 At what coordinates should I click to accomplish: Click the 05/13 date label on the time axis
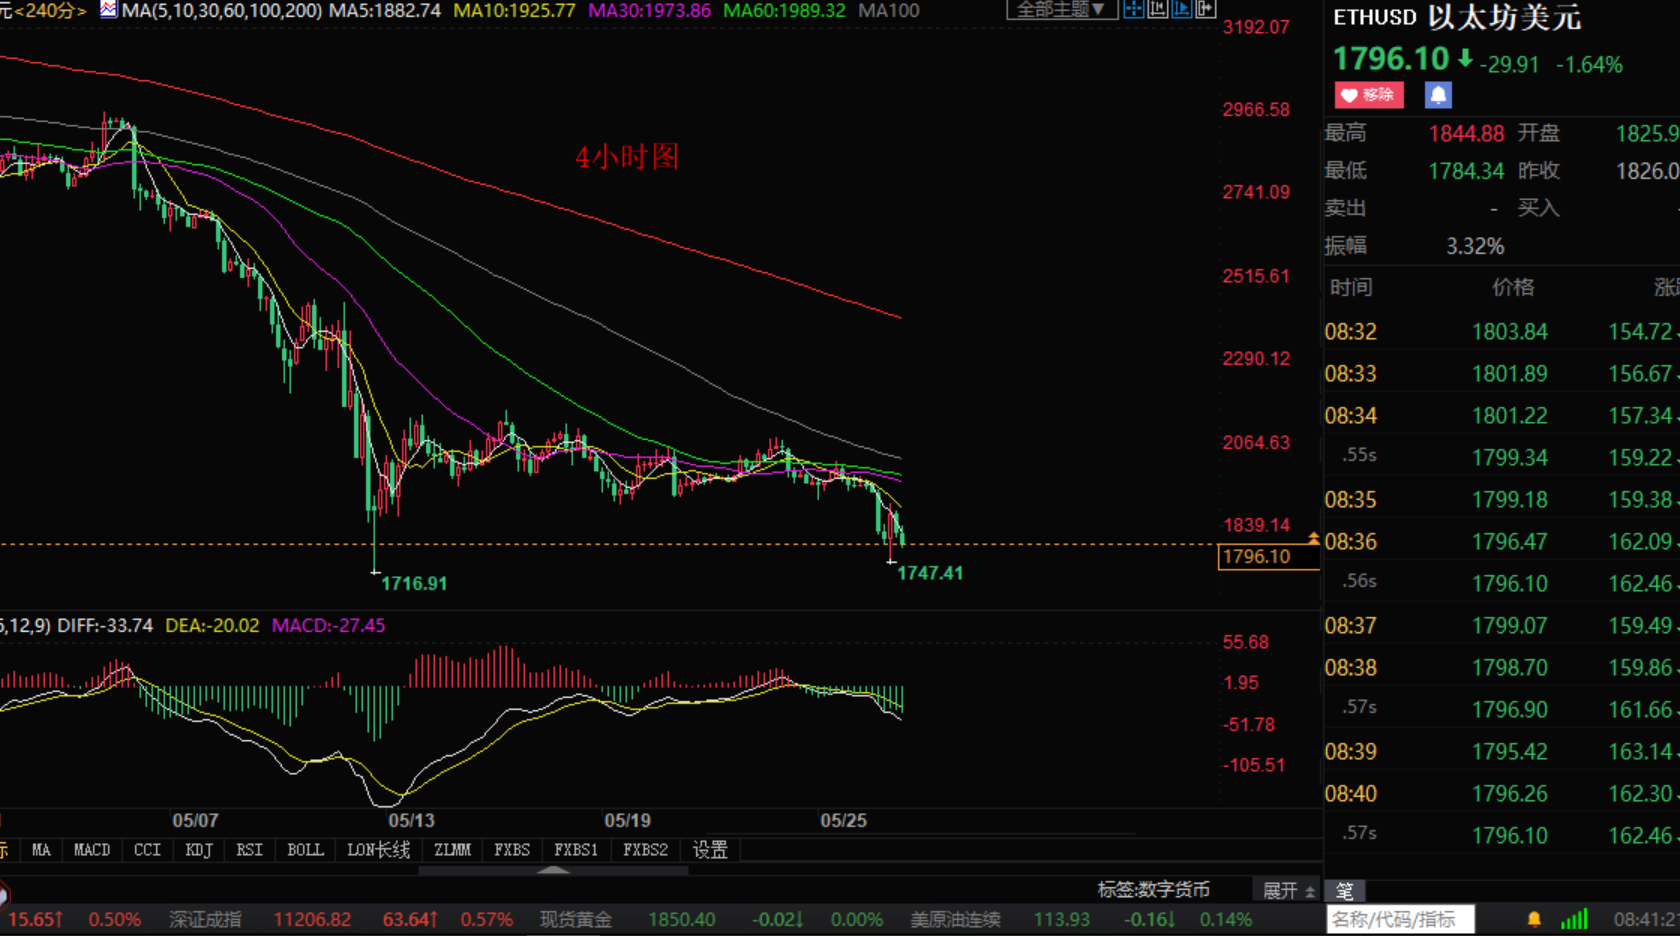[411, 821]
